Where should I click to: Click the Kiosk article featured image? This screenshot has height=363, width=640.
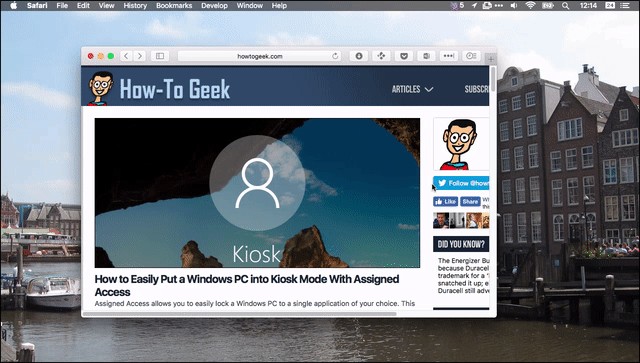click(x=257, y=193)
